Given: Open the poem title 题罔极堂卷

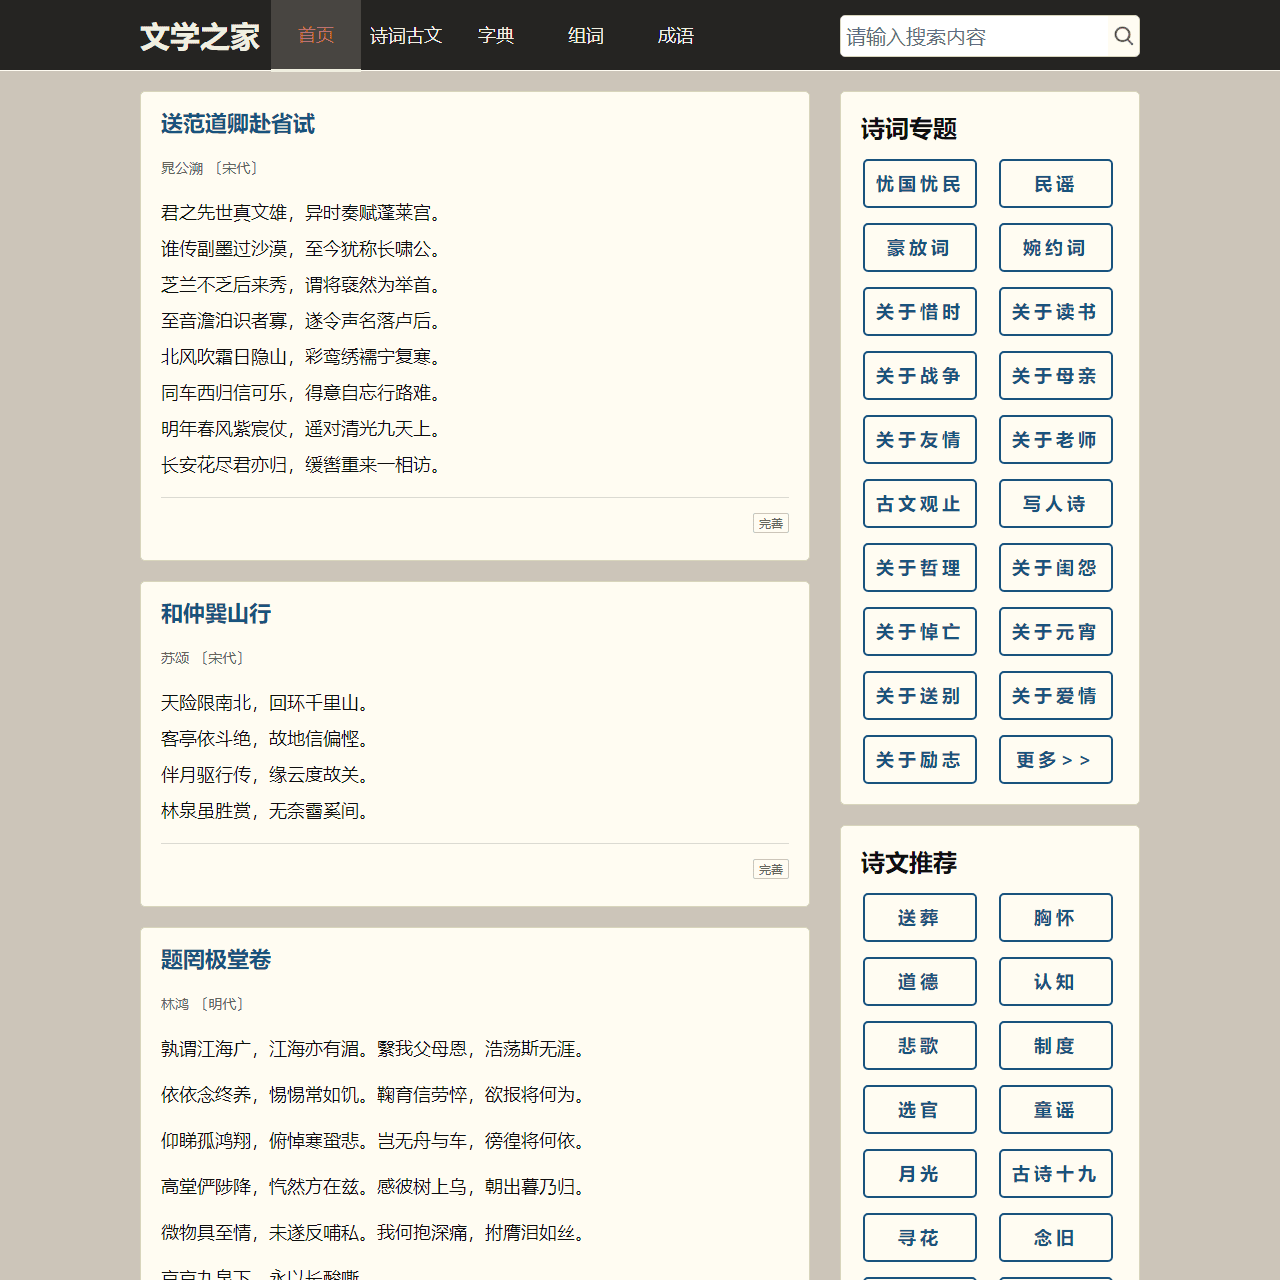Looking at the screenshot, I should (x=216, y=960).
